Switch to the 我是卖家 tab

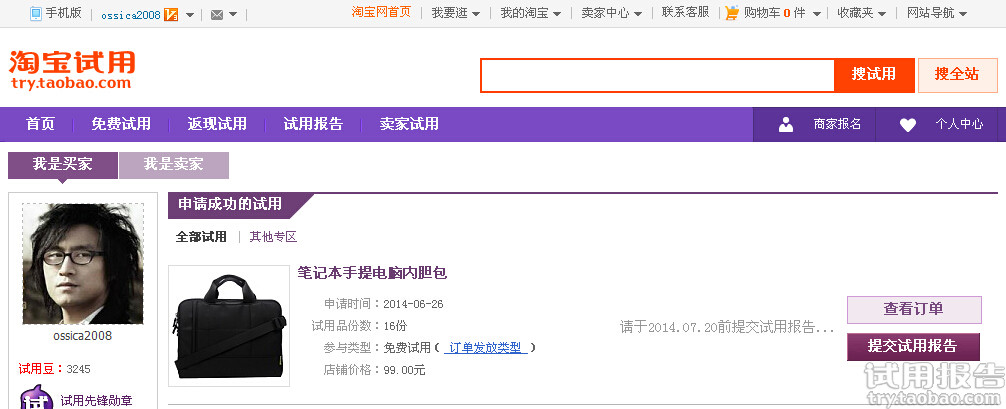tap(174, 165)
